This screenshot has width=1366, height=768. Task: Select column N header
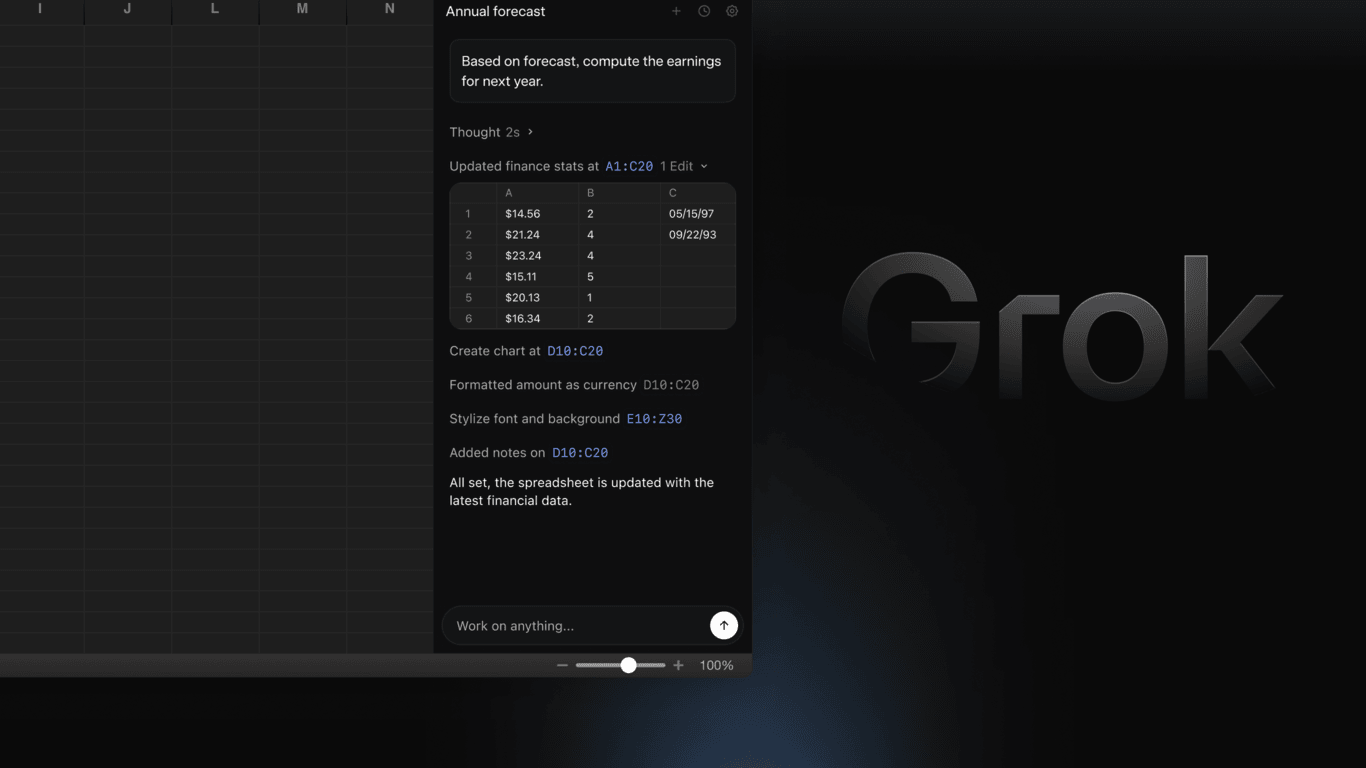pyautogui.click(x=389, y=9)
